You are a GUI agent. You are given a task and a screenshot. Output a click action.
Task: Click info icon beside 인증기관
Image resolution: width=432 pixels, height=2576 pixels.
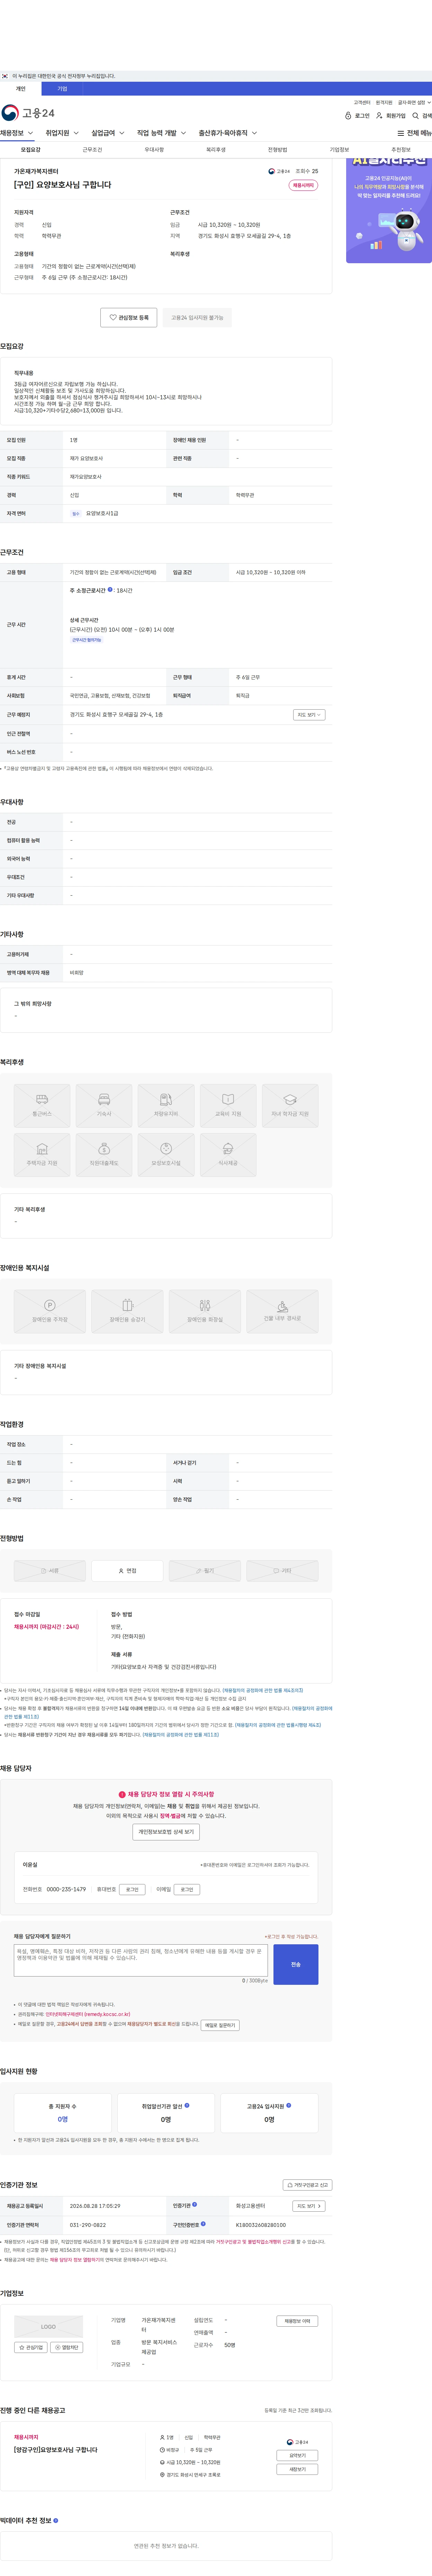tap(194, 2204)
